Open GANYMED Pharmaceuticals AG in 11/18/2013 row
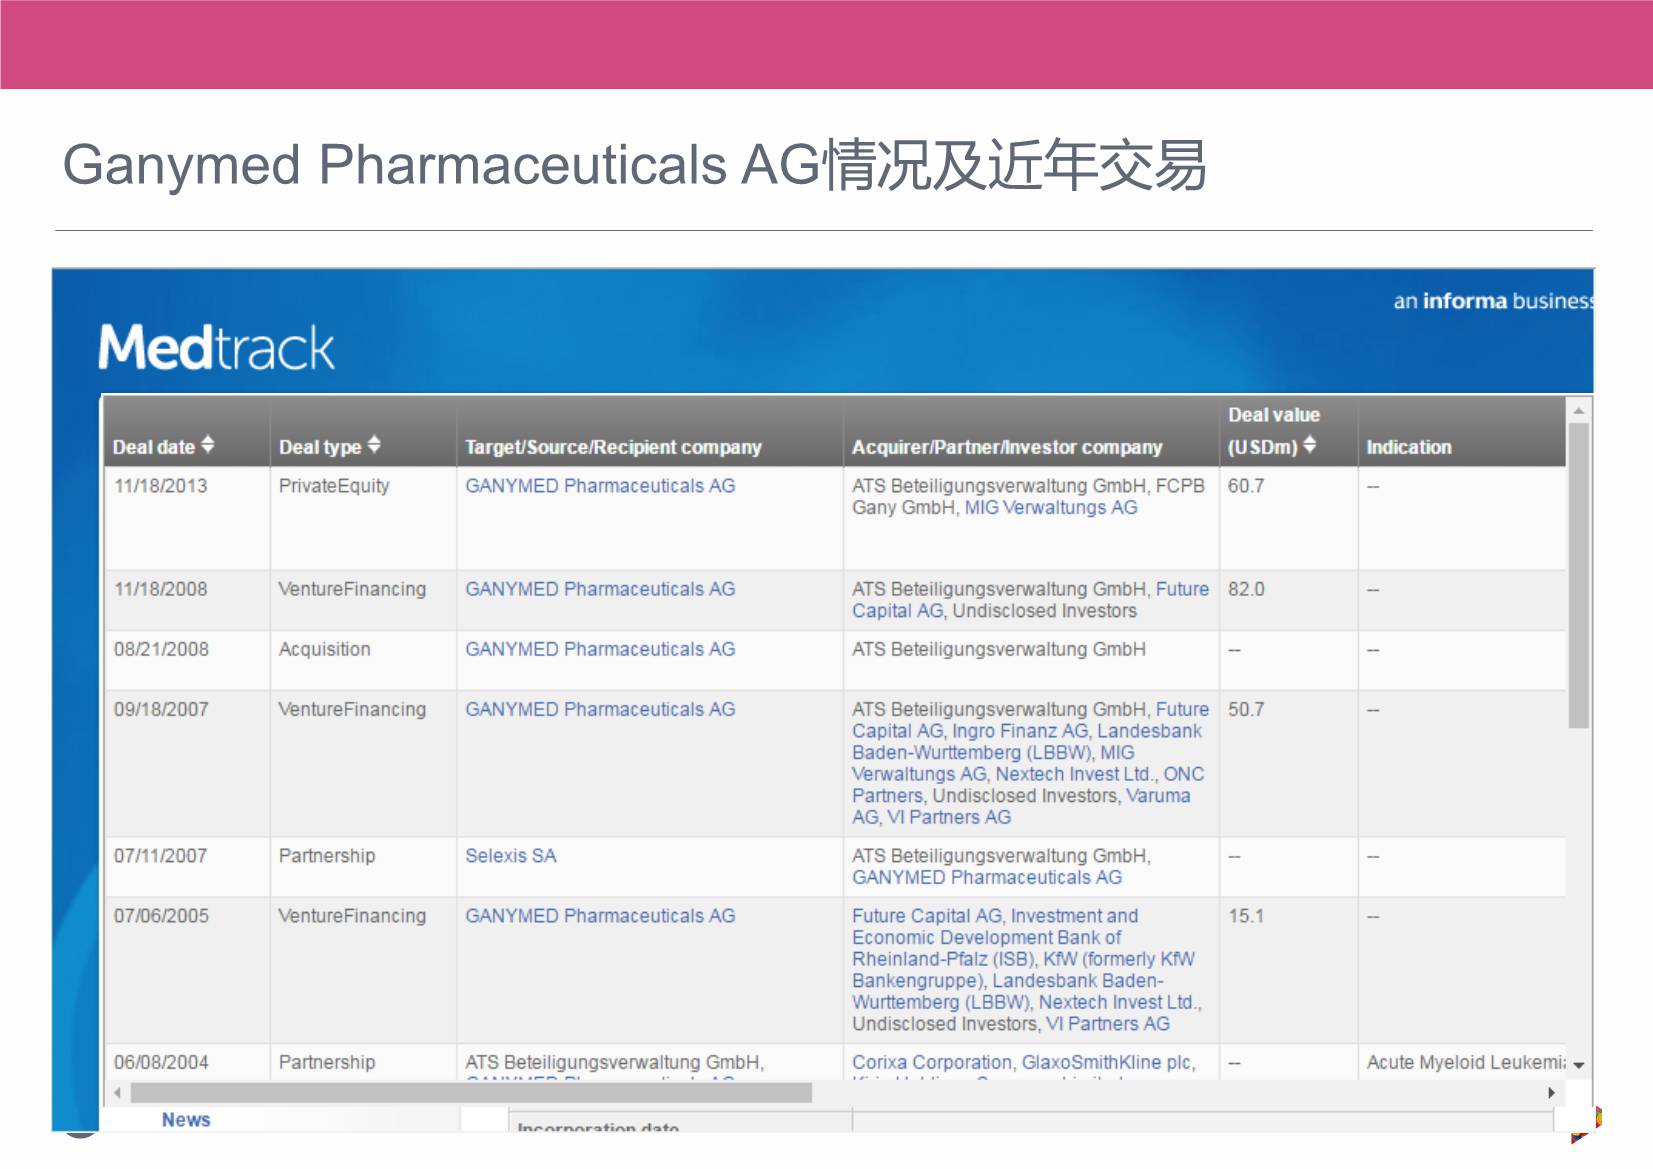Viewport: 1653px width, 1169px height. point(600,486)
